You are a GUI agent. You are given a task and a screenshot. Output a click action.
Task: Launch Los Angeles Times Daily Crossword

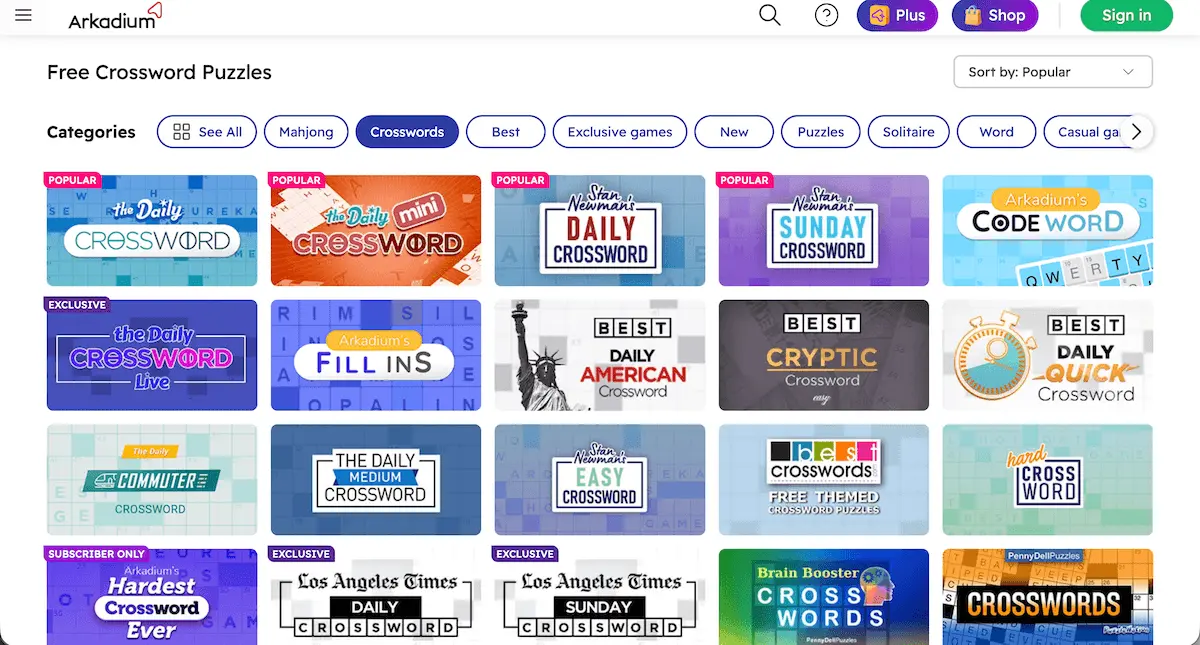click(x=376, y=597)
